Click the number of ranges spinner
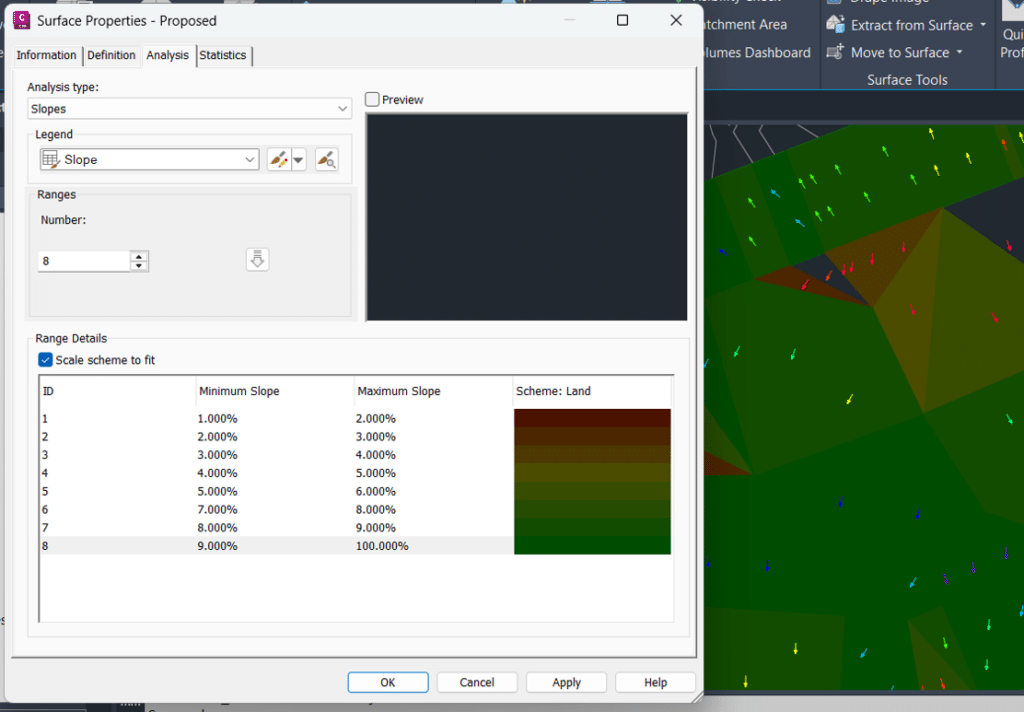Image resolution: width=1024 pixels, height=712 pixels. (x=138, y=261)
